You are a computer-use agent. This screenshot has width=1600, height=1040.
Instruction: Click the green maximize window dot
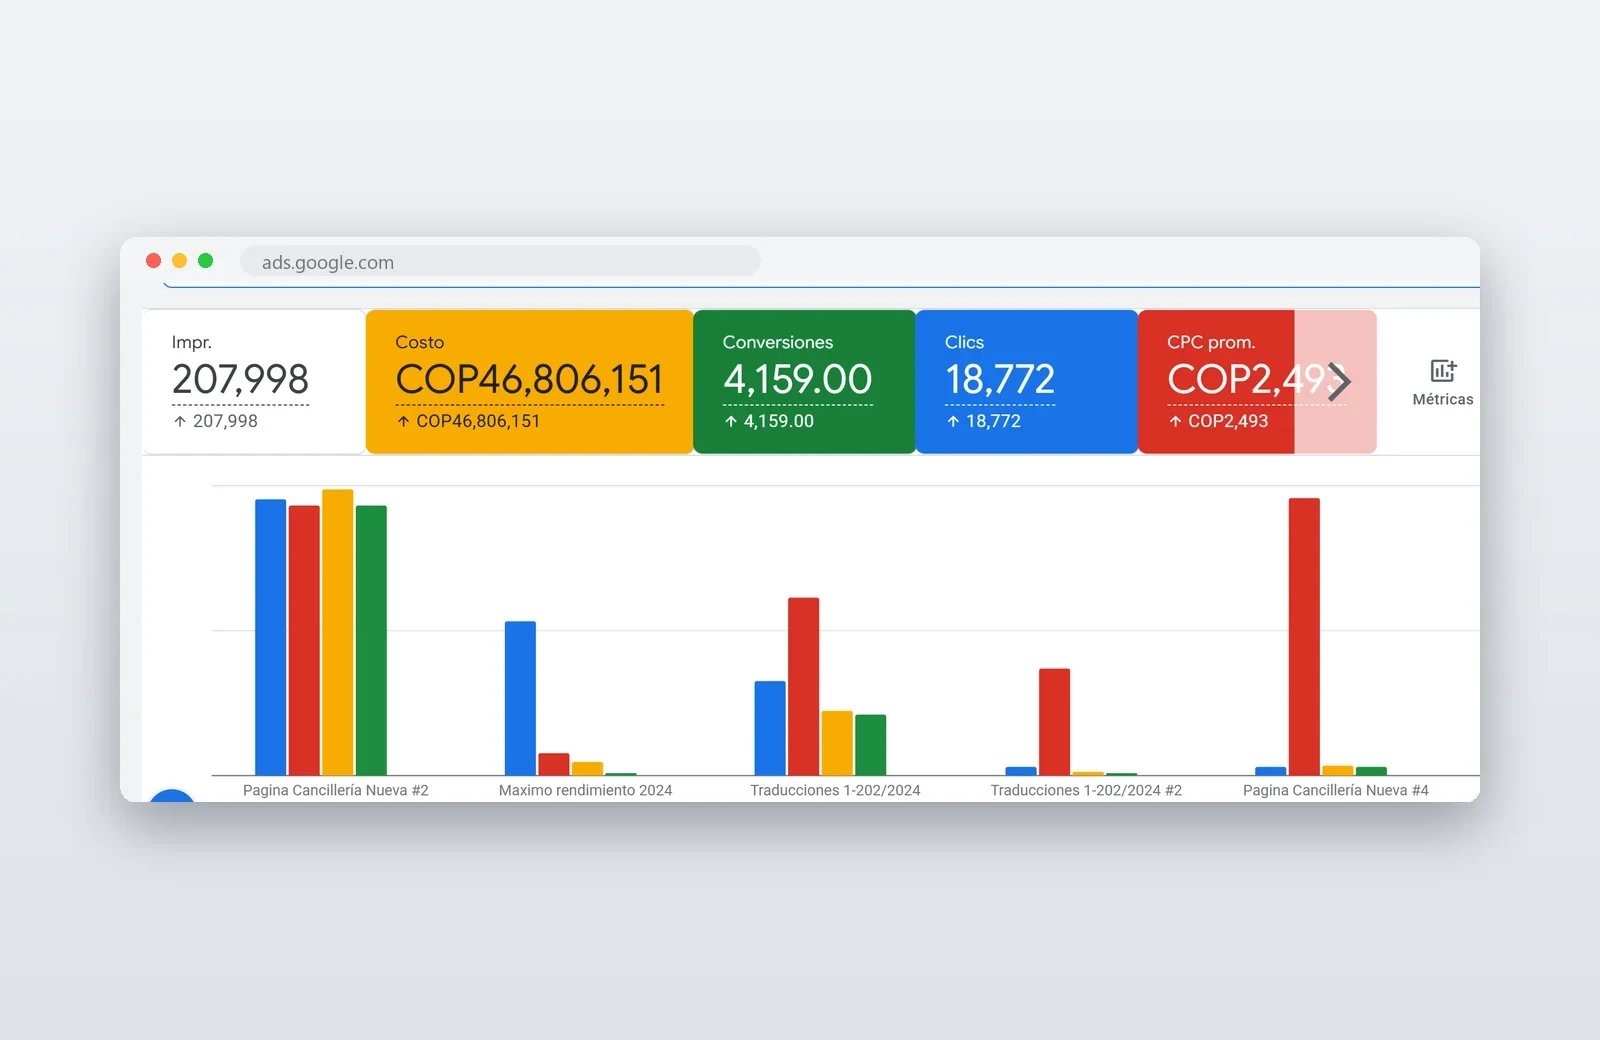click(x=205, y=261)
